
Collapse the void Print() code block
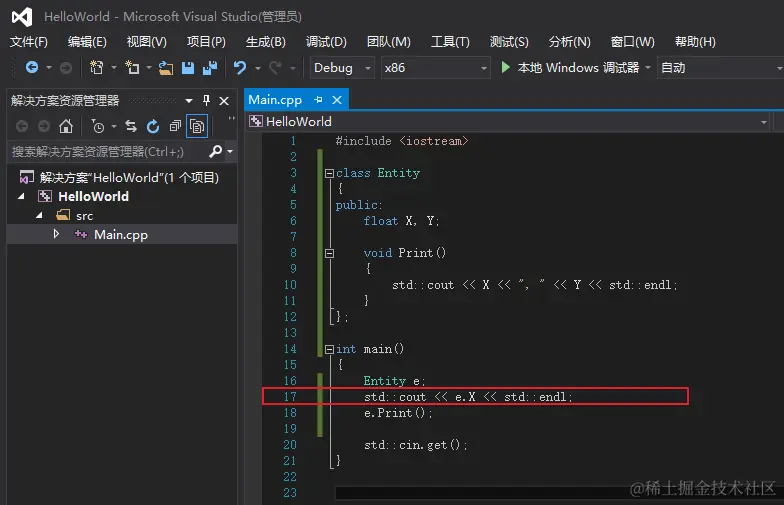[x=329, y=254]
